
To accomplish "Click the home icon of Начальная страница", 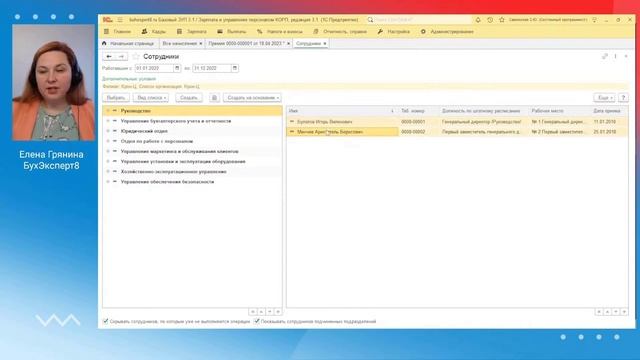I will coord(104,43).
